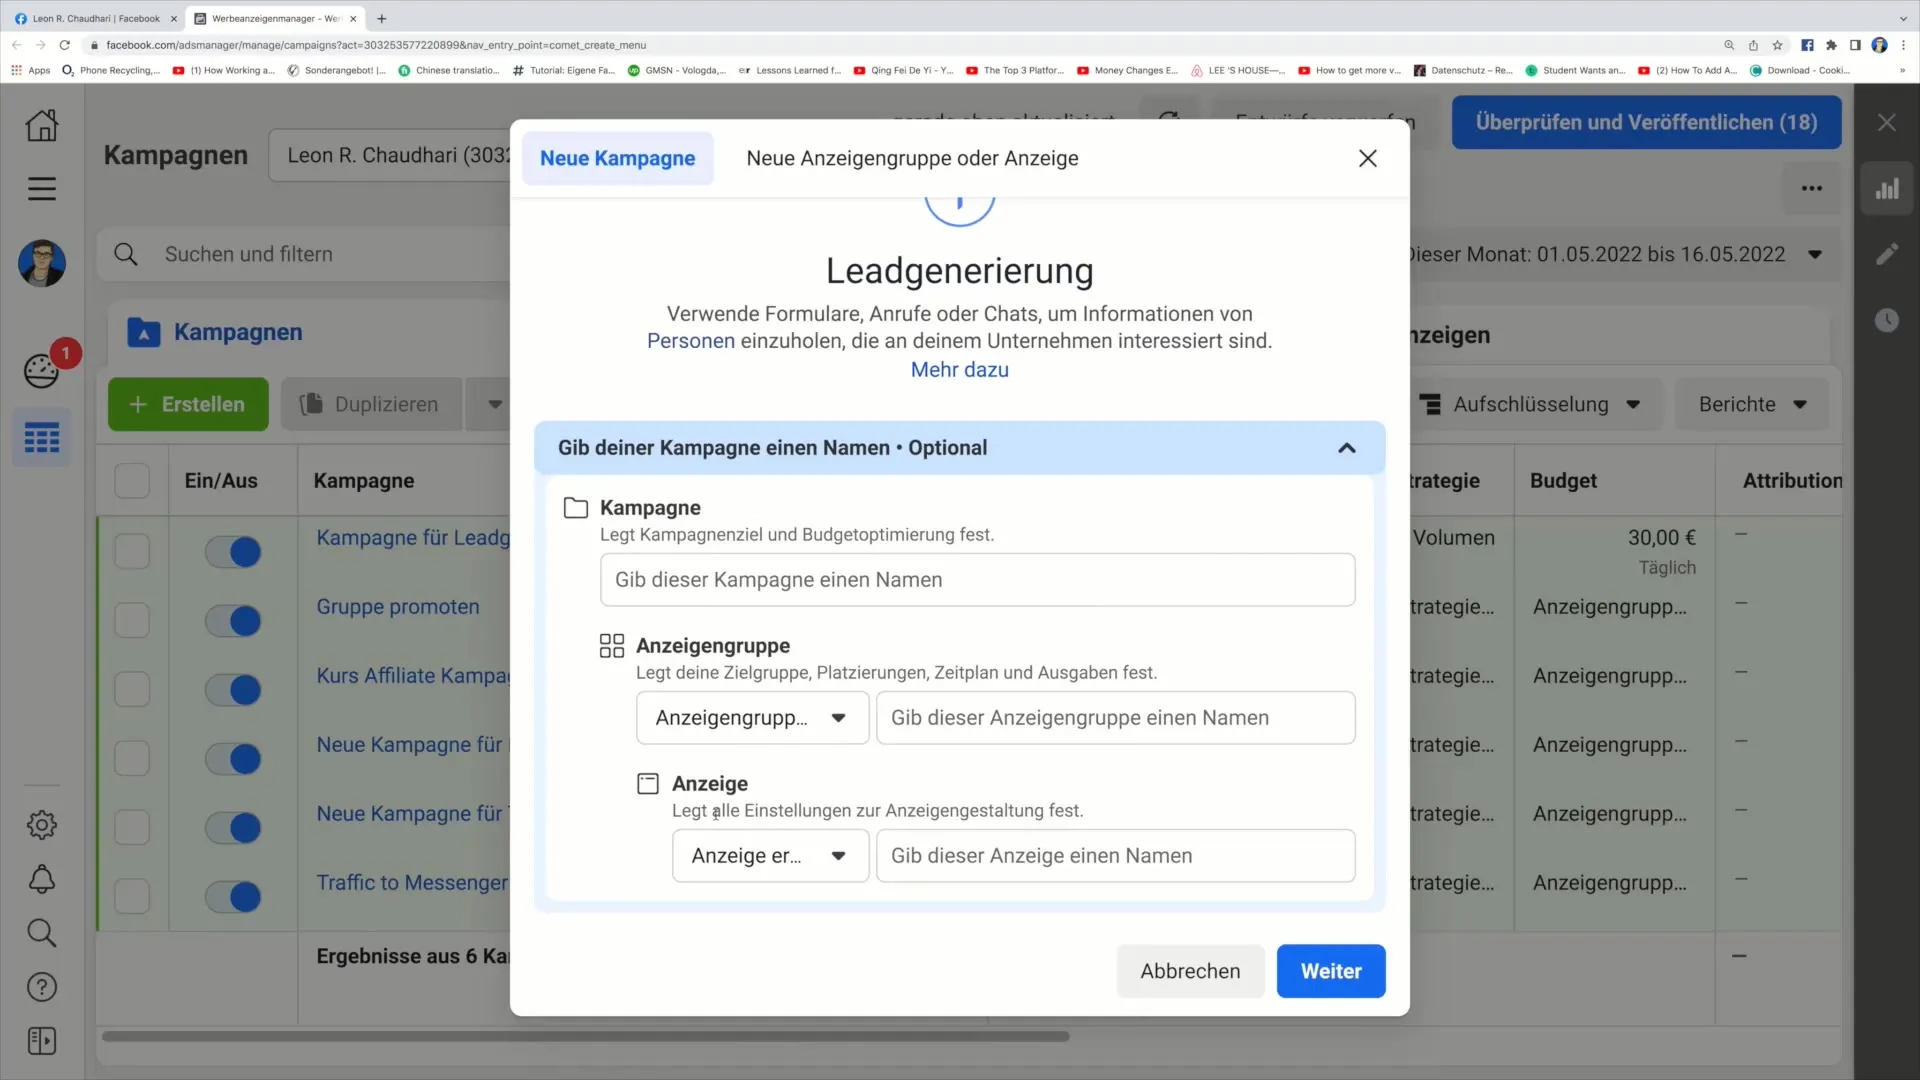
Task: Check the Kampagne für Leadg row checkbox
Action: pyautogui.click(x=132, y=552)
